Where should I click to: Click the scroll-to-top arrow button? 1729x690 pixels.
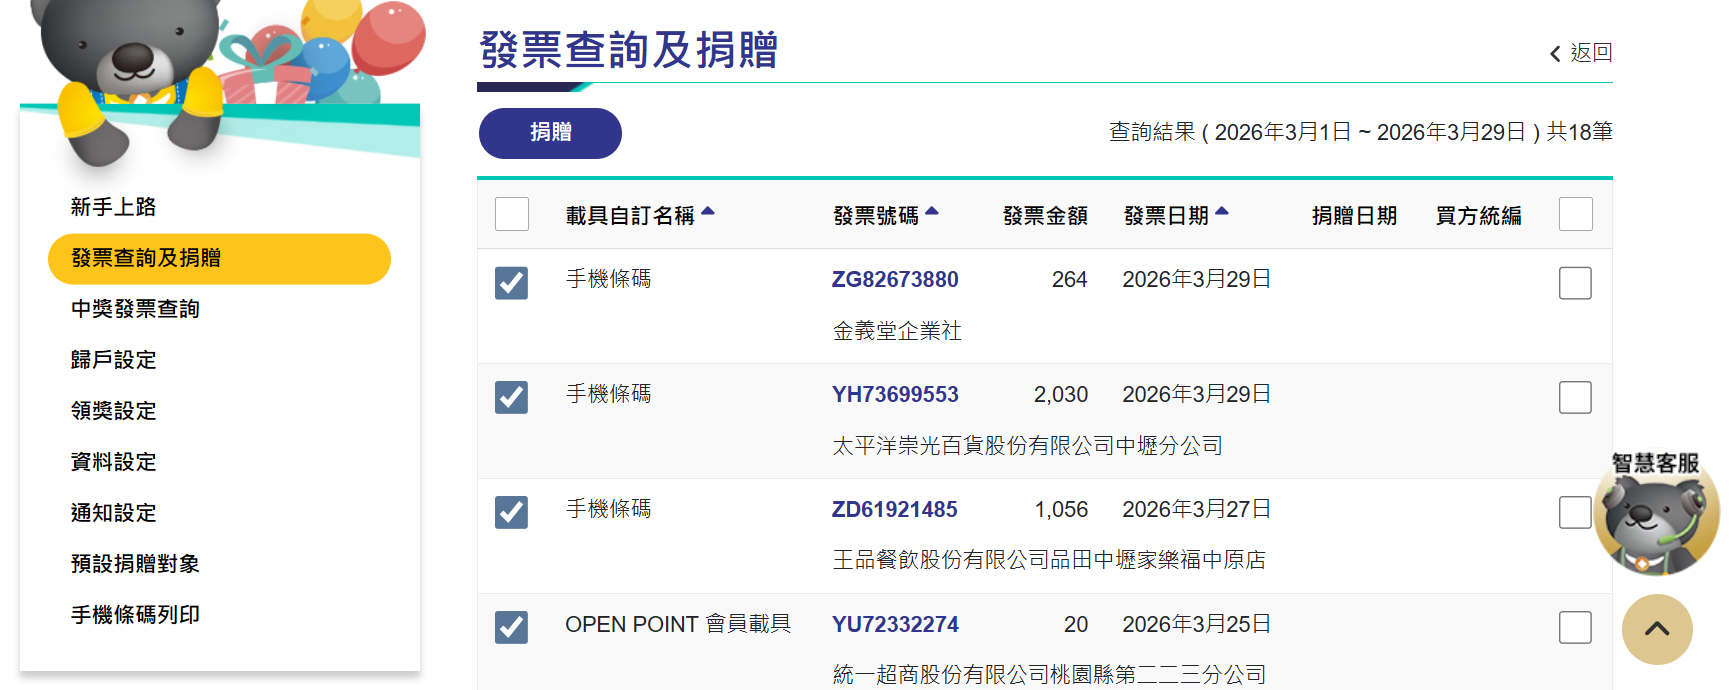tap(1657, 629)
